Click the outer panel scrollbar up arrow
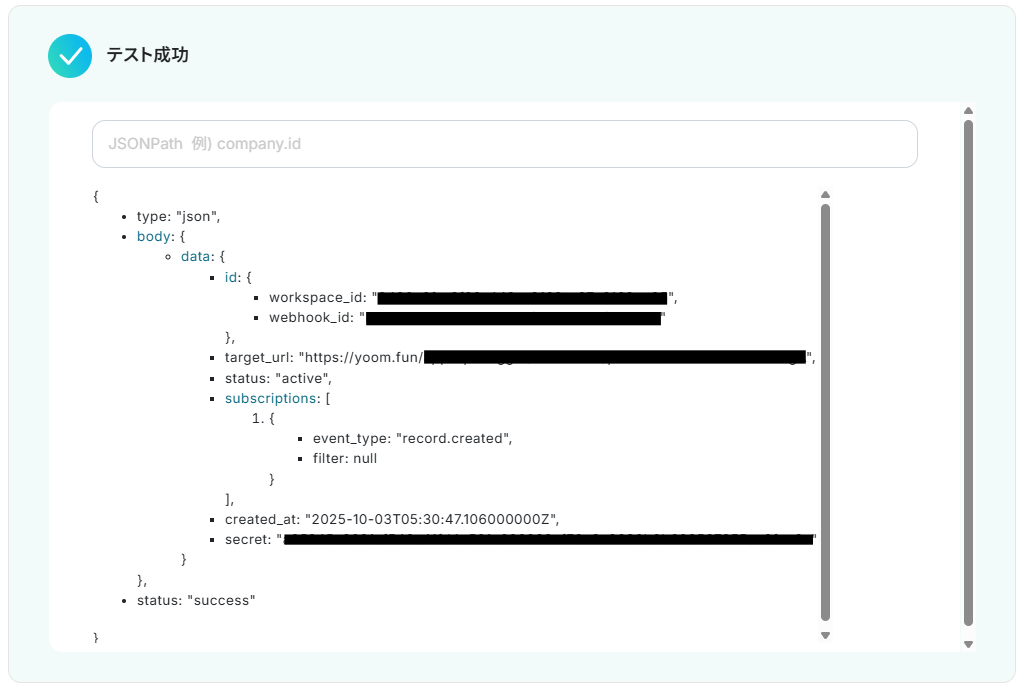This screenshot has height=687, width=1024. [968, 111]
